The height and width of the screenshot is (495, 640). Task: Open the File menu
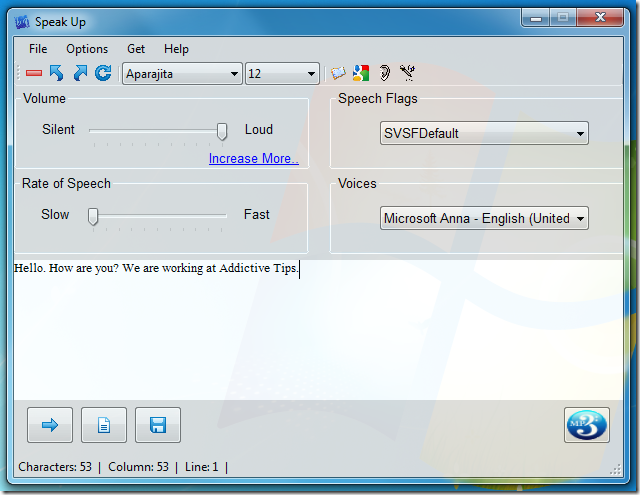coord(38,49)
